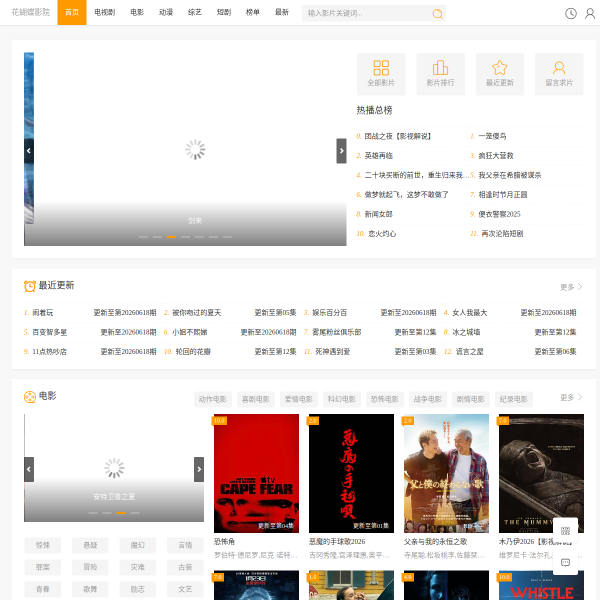The width and height of the screenshot is (600, 600).
Task: Open the 短剧 menu
Action: 224,12
